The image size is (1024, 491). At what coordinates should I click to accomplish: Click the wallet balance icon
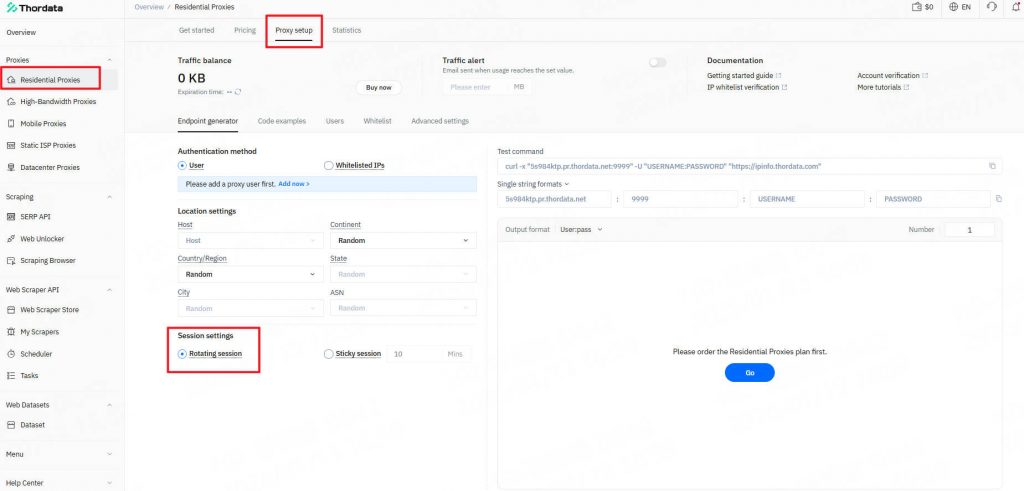[x=916, y=7]
